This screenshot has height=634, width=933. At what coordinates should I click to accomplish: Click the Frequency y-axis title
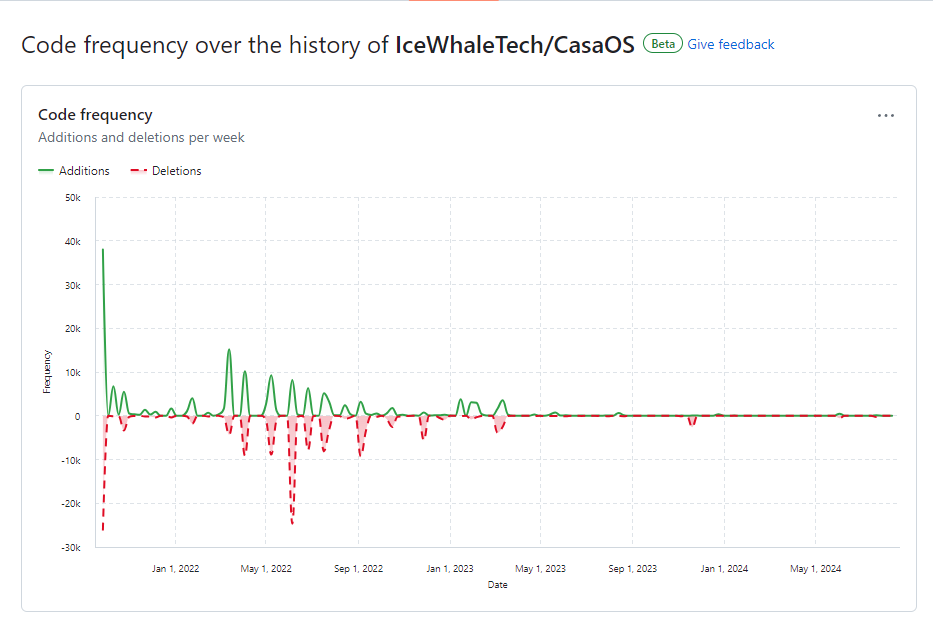[x=47, y=371]
